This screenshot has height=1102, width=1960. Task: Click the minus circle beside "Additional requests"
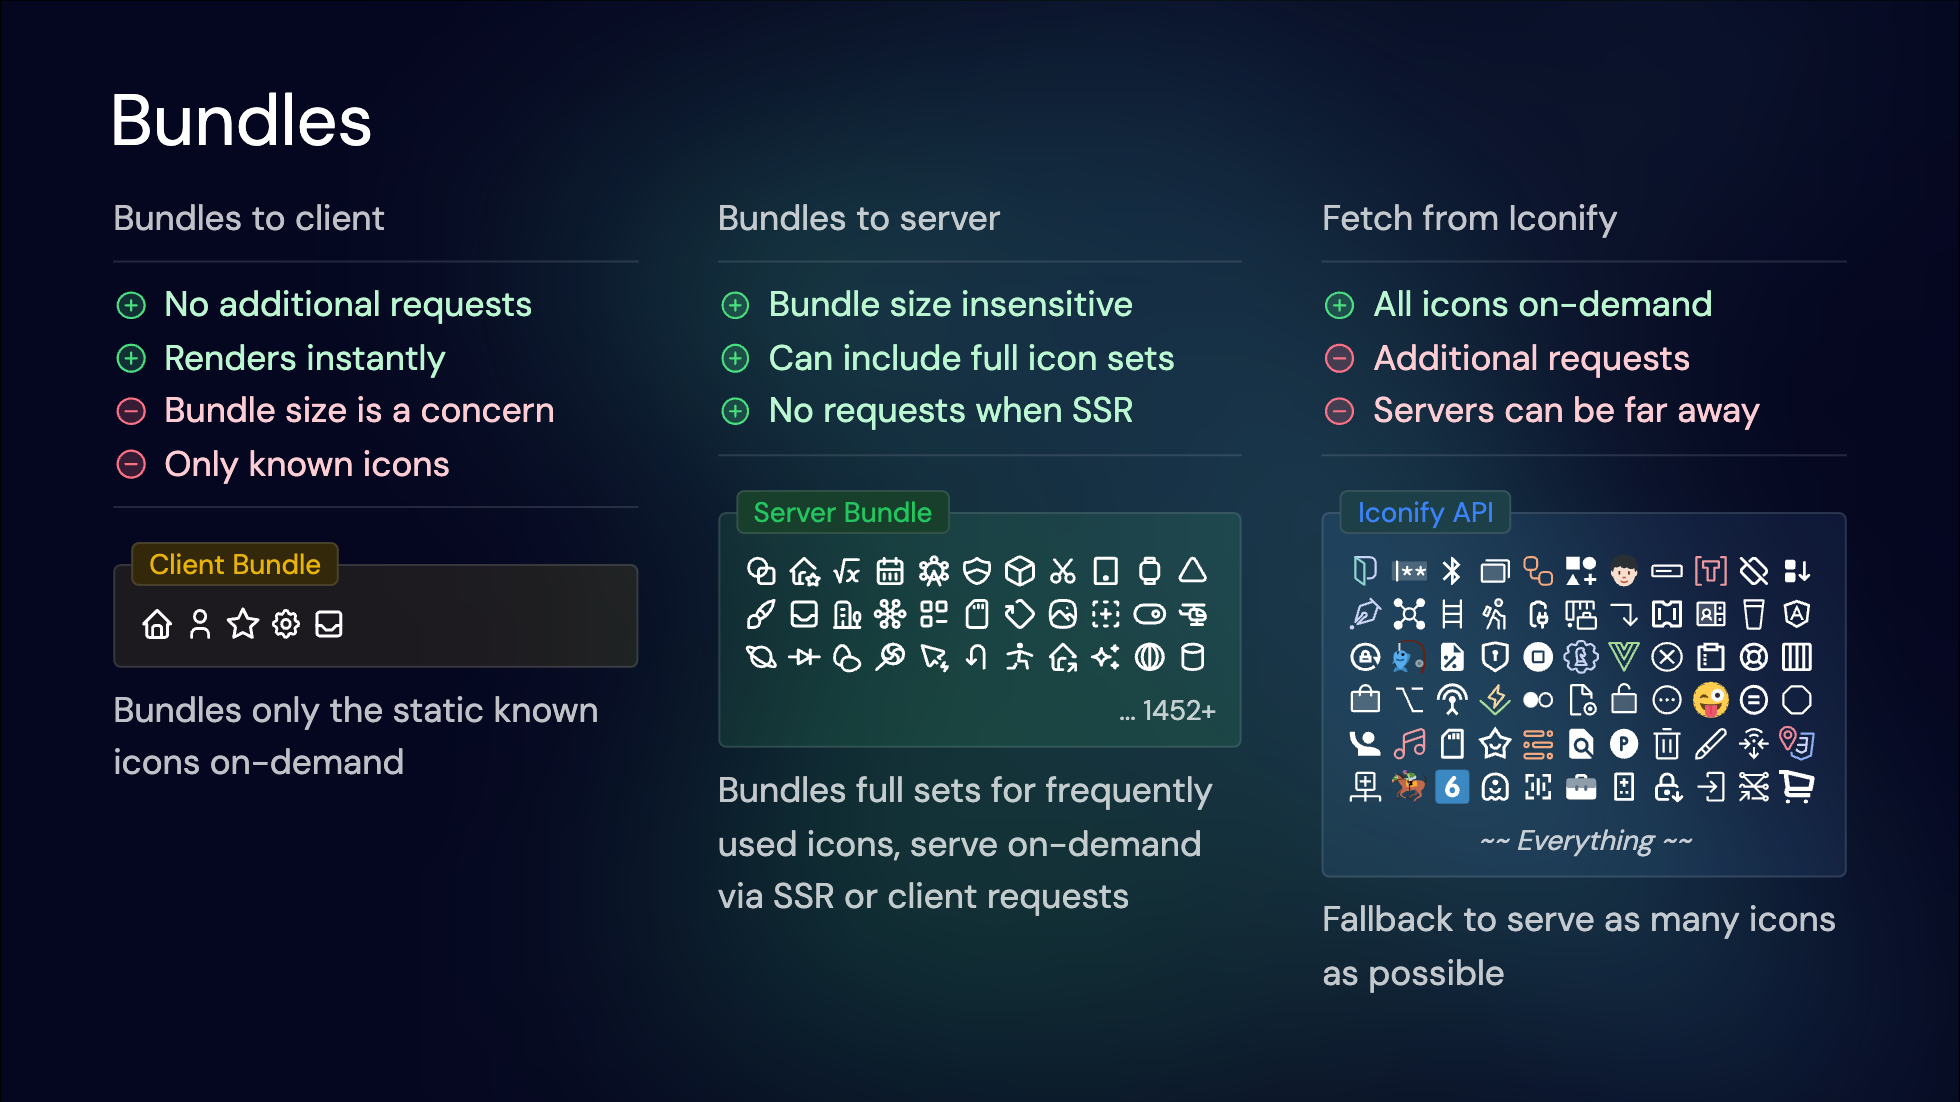[x=1339, y=358]
